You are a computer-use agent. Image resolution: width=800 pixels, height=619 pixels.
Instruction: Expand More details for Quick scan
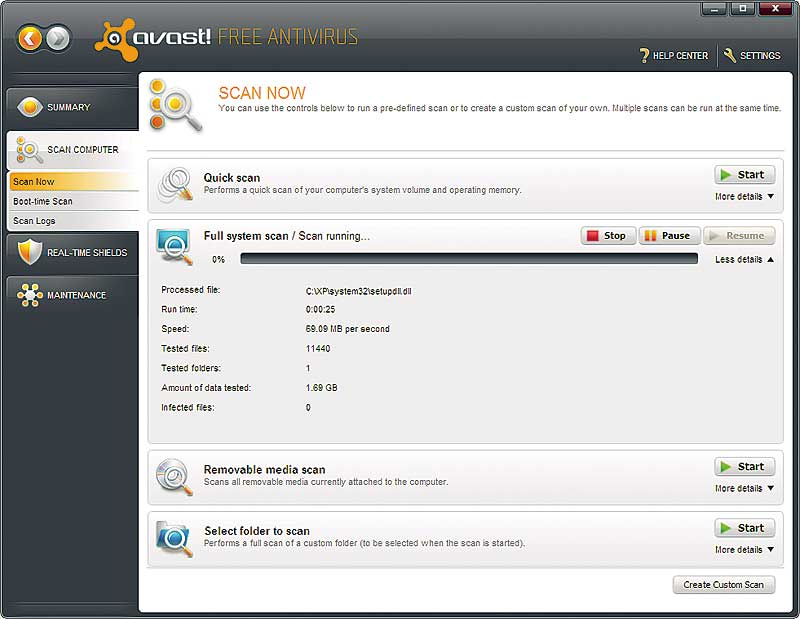point(744,196)
